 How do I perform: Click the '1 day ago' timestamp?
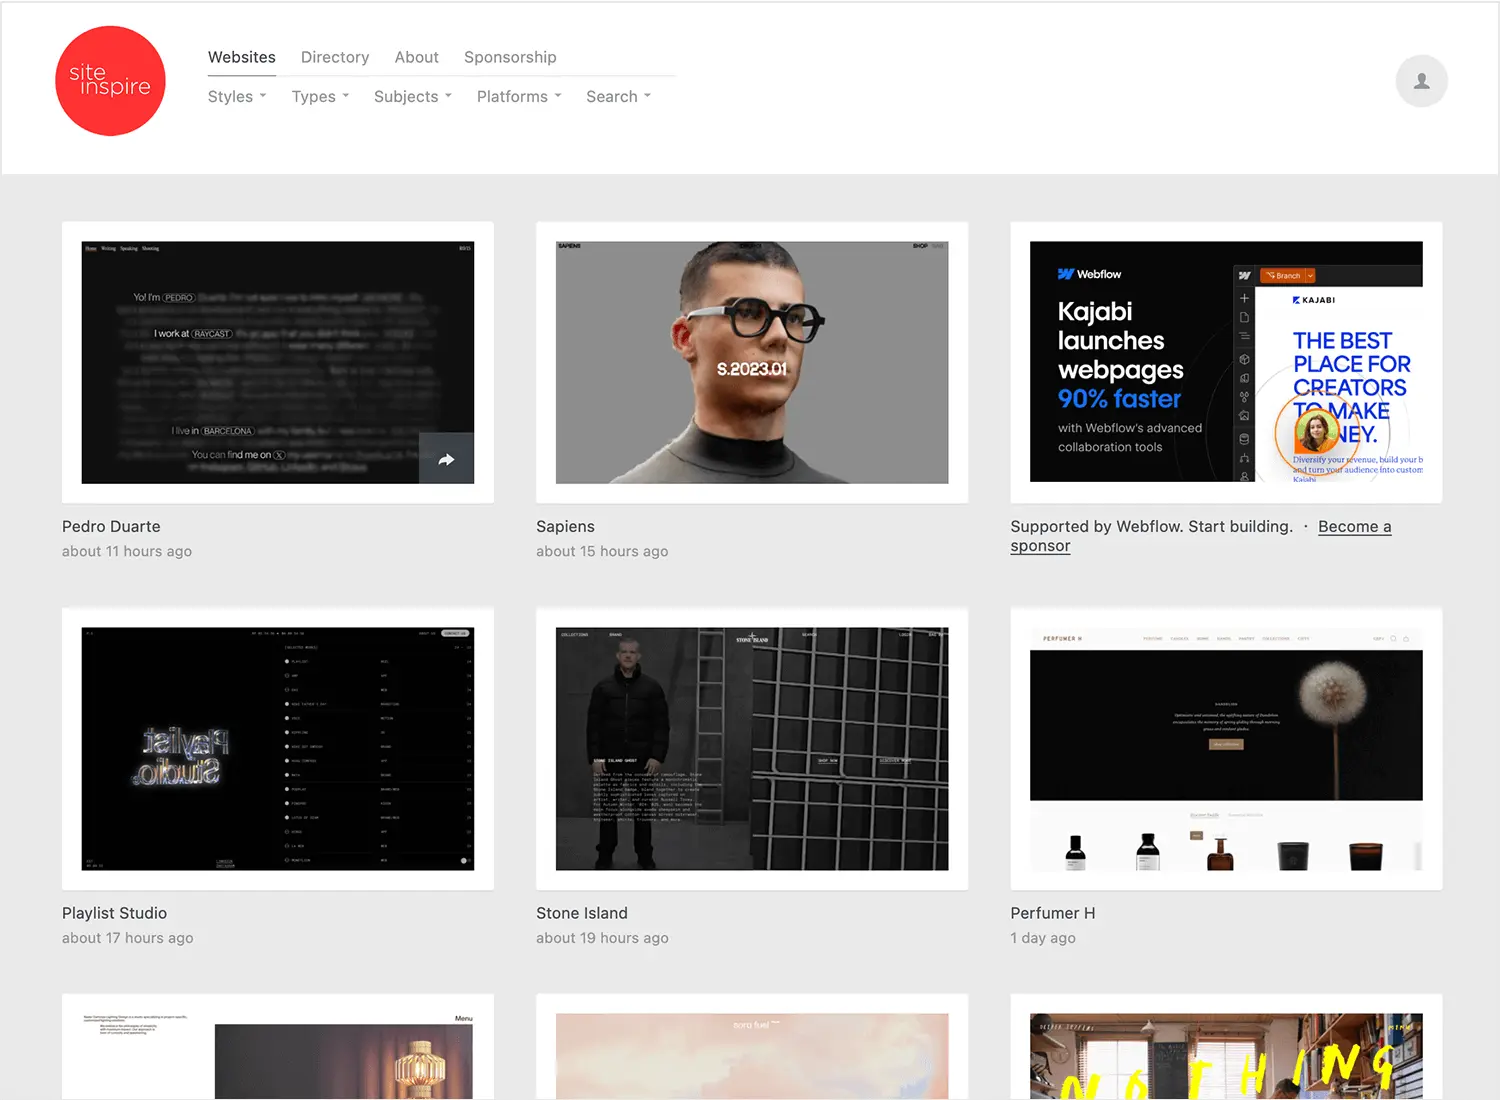point(1043,938)
